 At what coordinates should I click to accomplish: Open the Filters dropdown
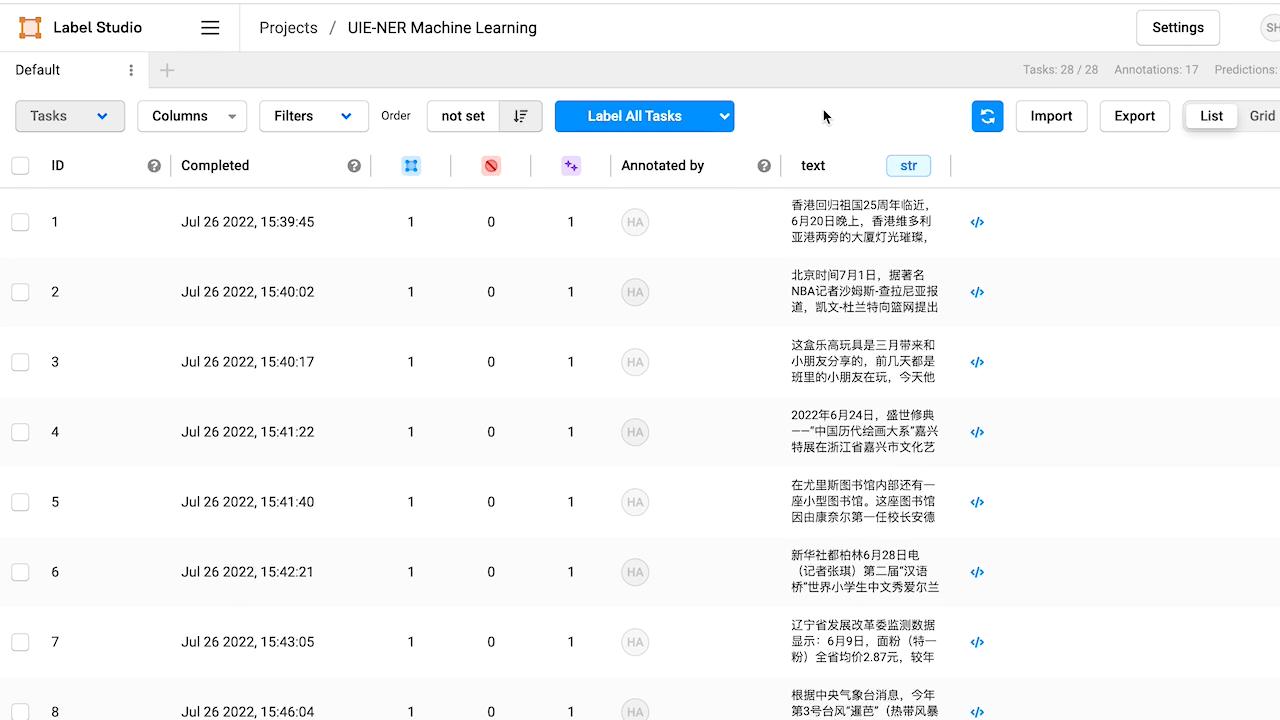coord(313,116)
